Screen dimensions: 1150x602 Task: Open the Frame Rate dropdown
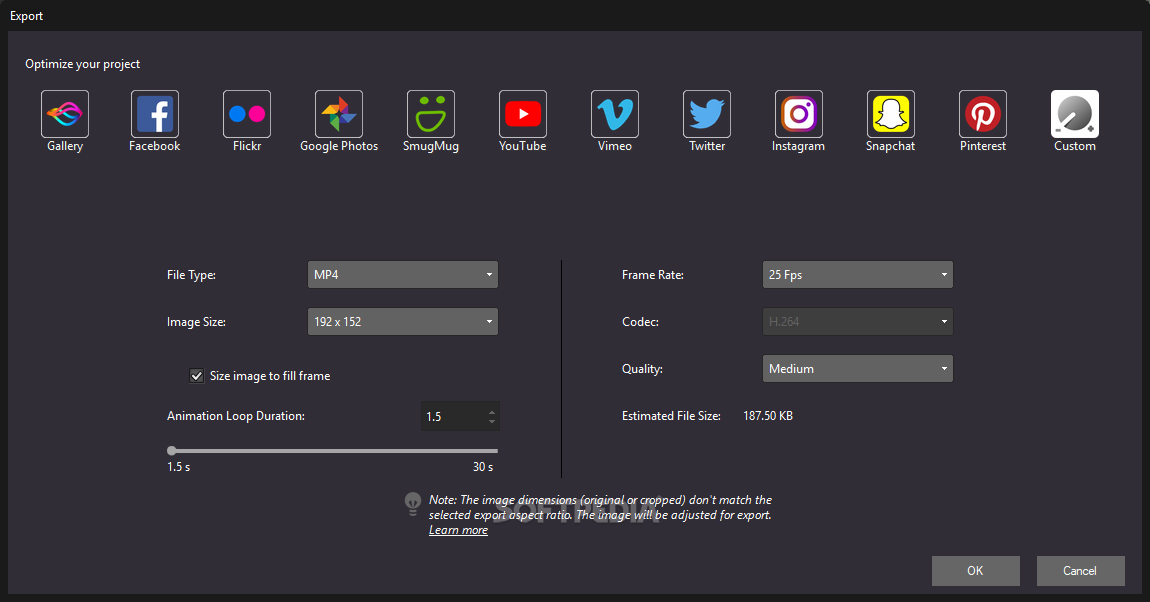pyautogui.click(x=857, y=274)
